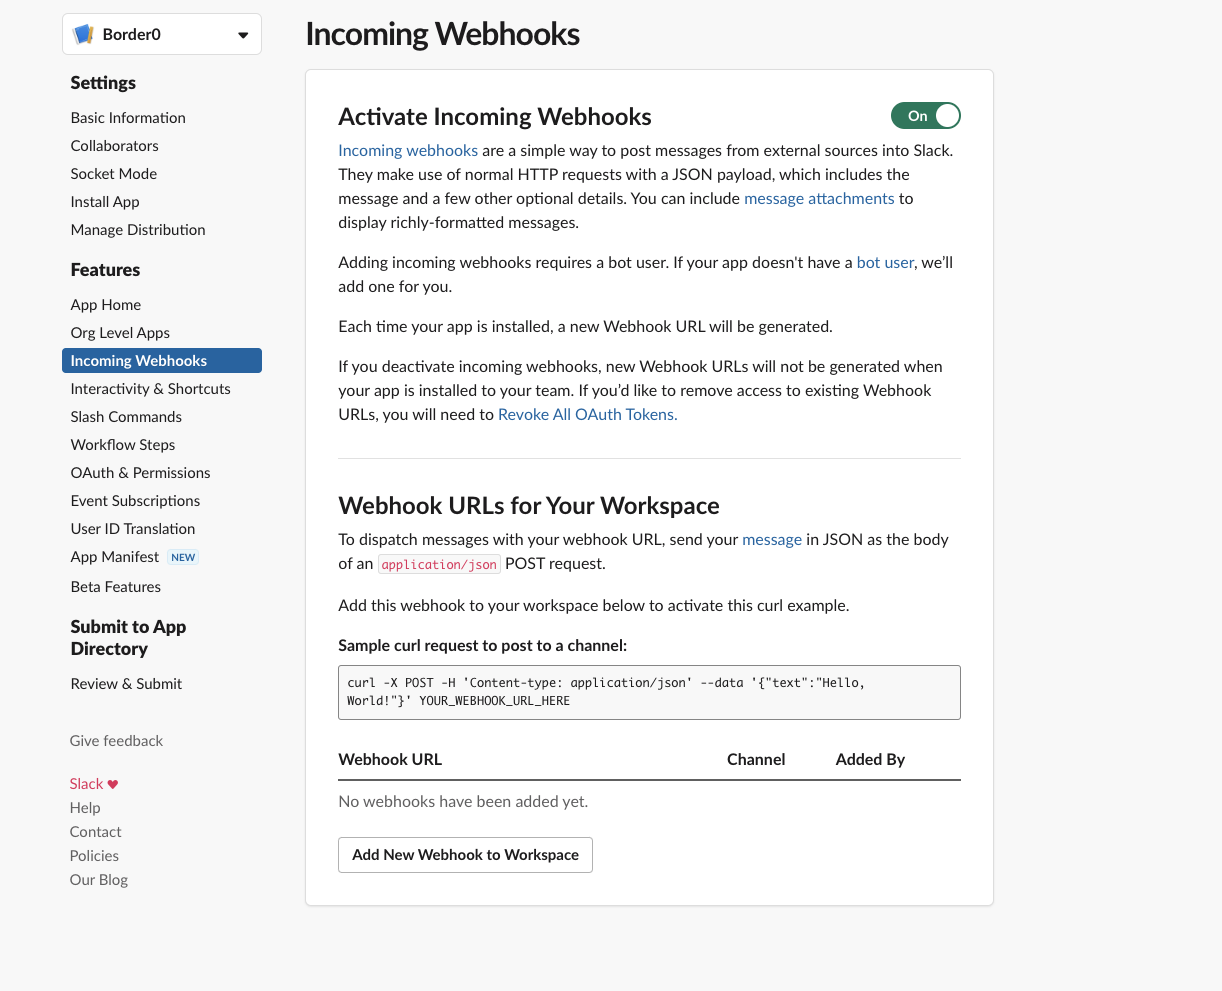Follow the Incoming webhooks hyperlink
Screen dimensions: 1222x991
coord(408,151)
